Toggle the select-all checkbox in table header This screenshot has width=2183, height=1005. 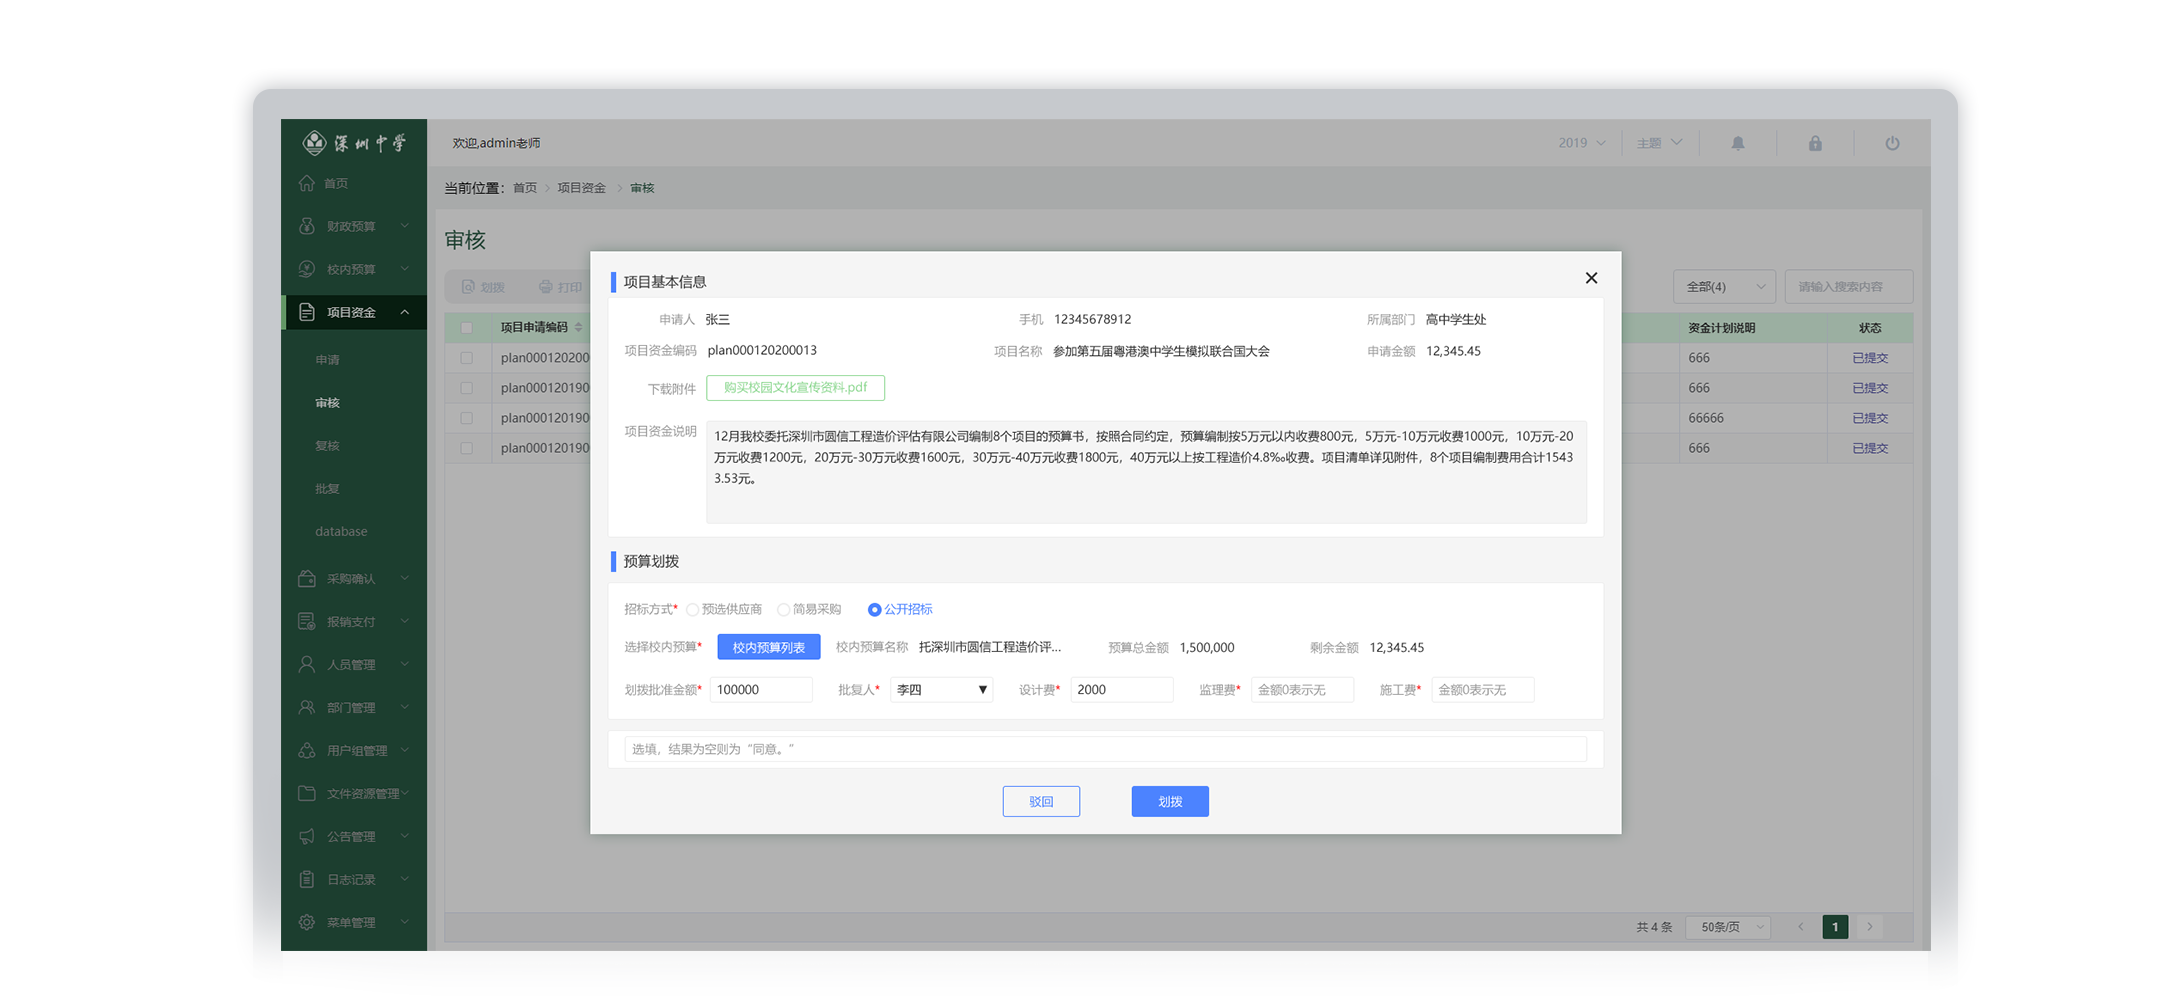(466, 328)
